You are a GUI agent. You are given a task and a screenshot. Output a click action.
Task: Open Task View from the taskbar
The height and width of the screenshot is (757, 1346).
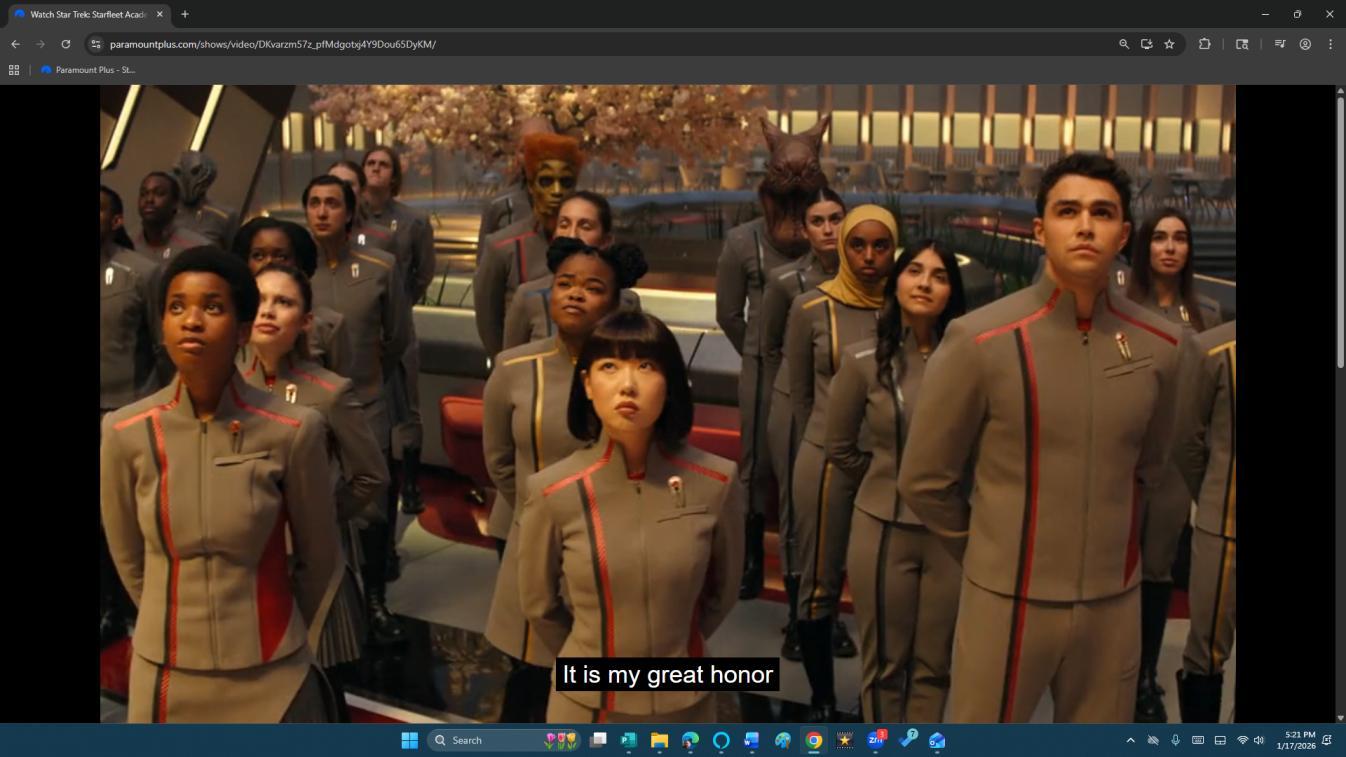tap(598, 740)
